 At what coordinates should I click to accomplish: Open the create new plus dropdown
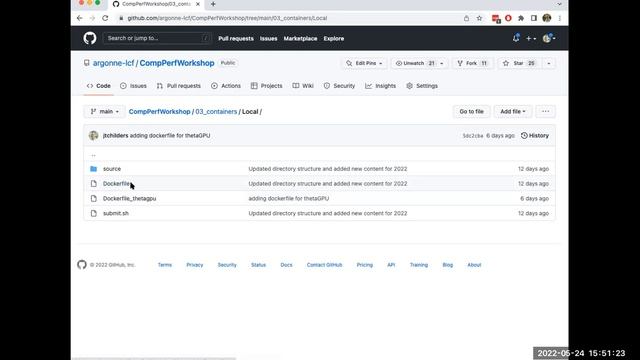pyautogui.click(x=531, y=38)
